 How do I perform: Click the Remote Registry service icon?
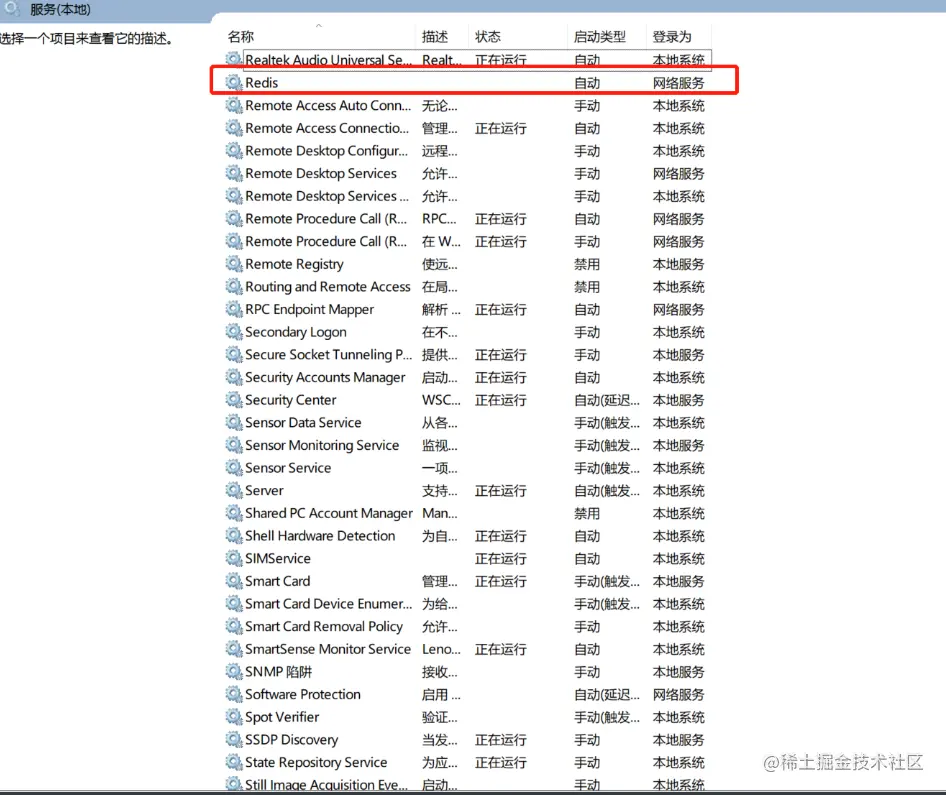[233, 264]
